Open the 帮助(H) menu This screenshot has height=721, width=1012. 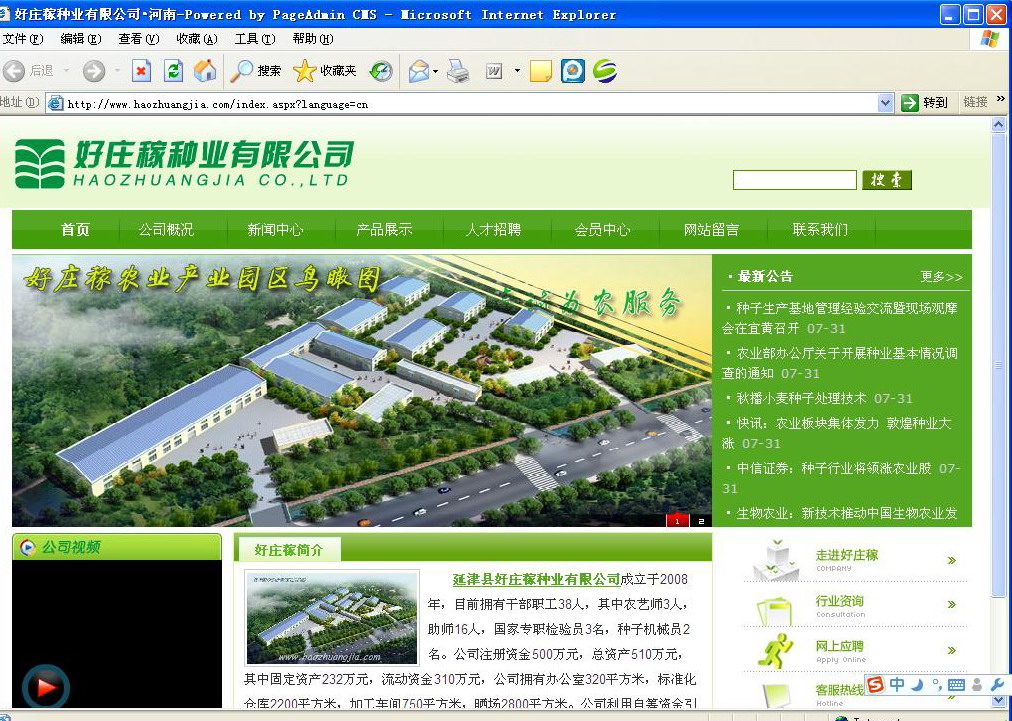(313, 39)
